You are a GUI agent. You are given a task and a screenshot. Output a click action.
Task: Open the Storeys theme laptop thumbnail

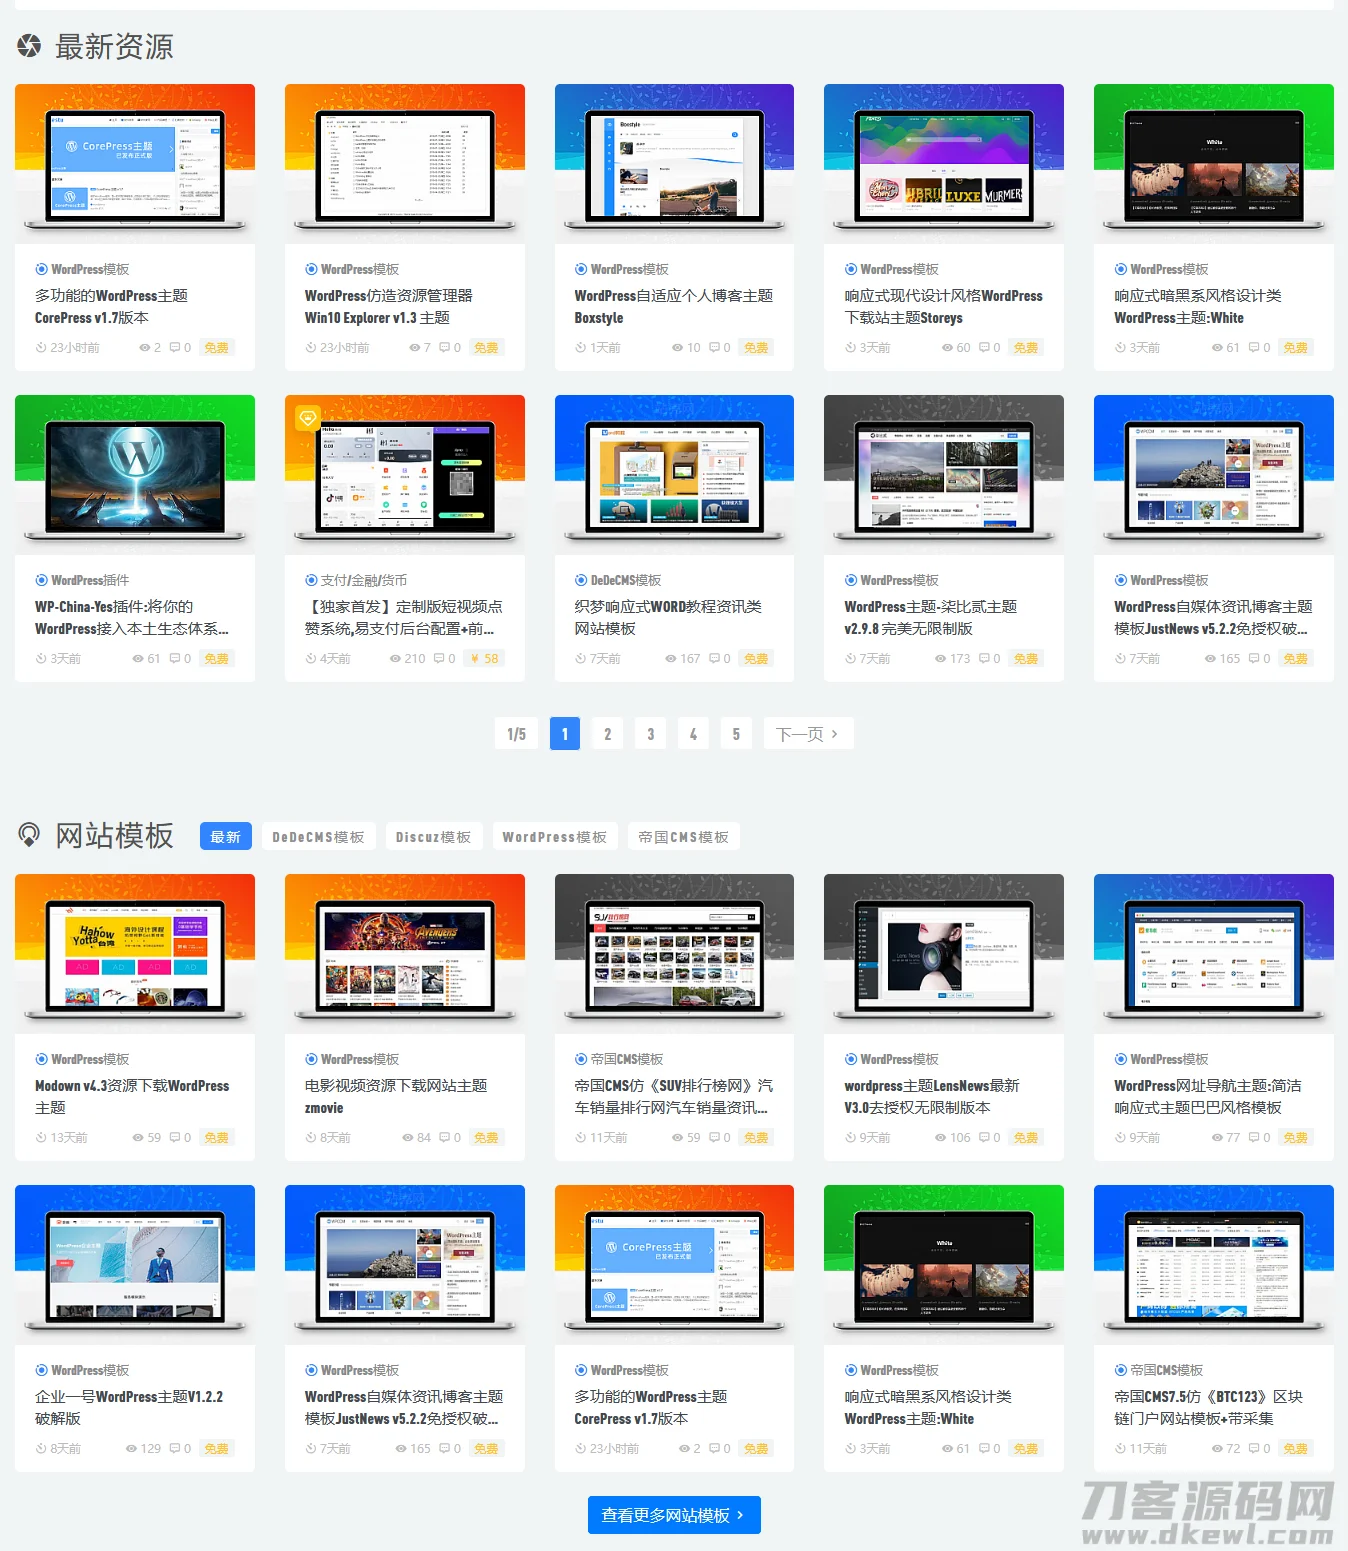click(943, 163)
